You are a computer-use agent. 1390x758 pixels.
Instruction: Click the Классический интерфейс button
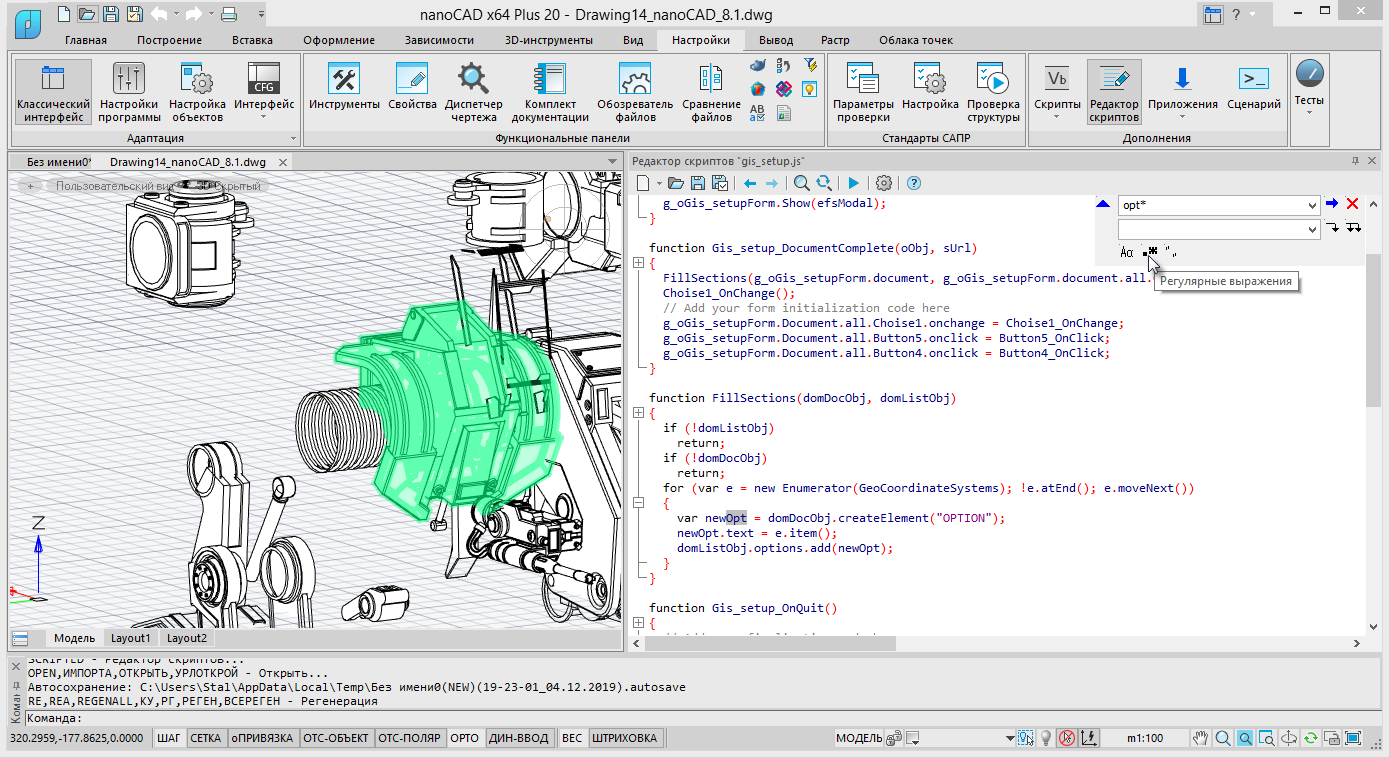click(x=53, y=92)
